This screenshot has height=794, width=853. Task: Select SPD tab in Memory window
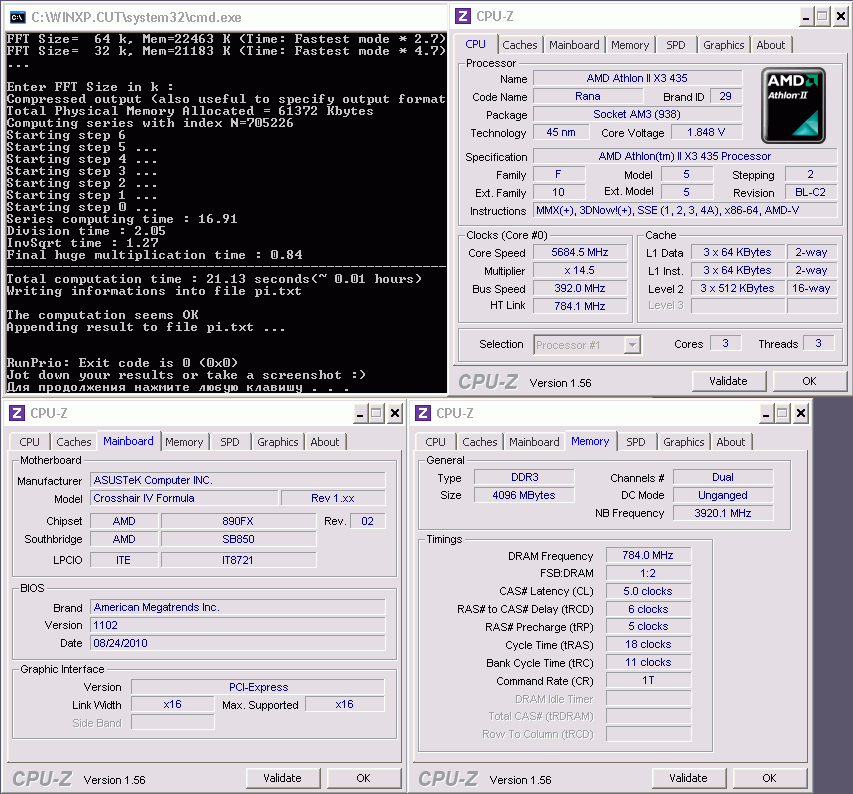[635, 442]
